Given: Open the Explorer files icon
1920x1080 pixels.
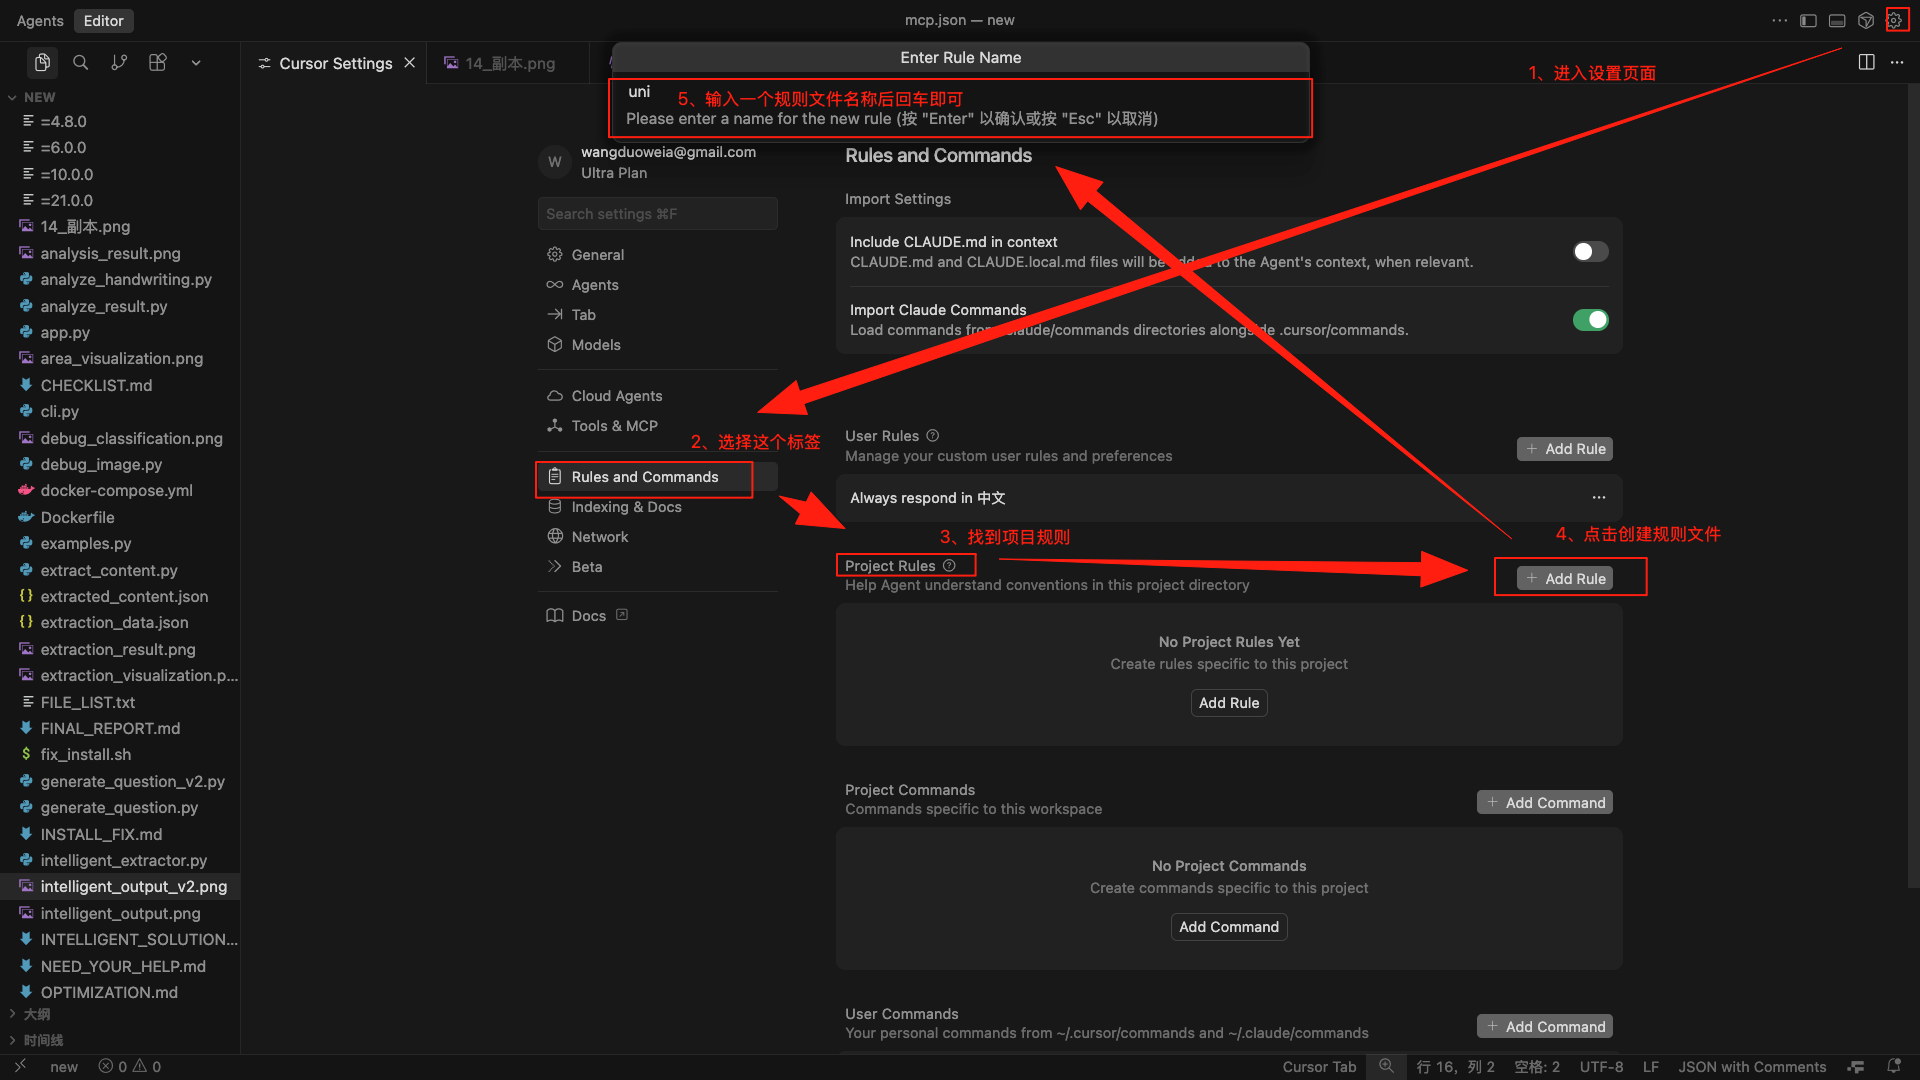Looking at the screenshot, I should [42, 62].
